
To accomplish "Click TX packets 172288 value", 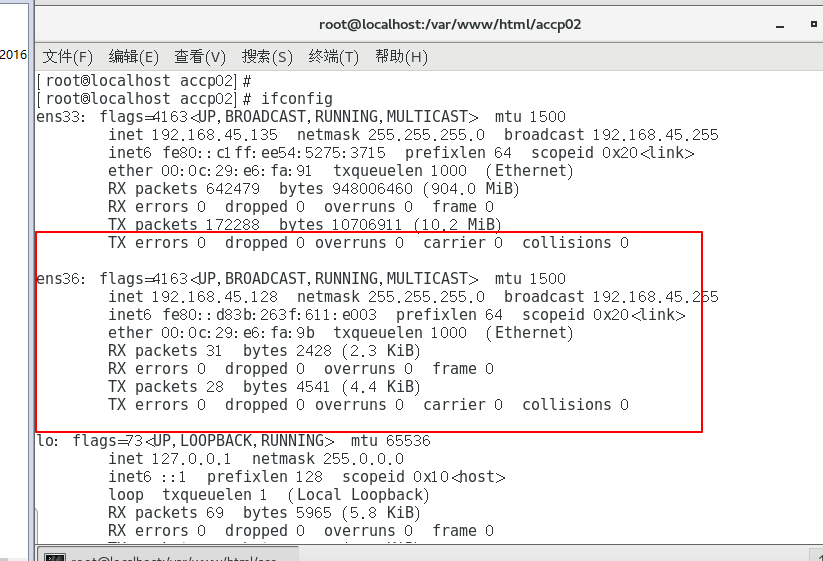I will [233, 225].
